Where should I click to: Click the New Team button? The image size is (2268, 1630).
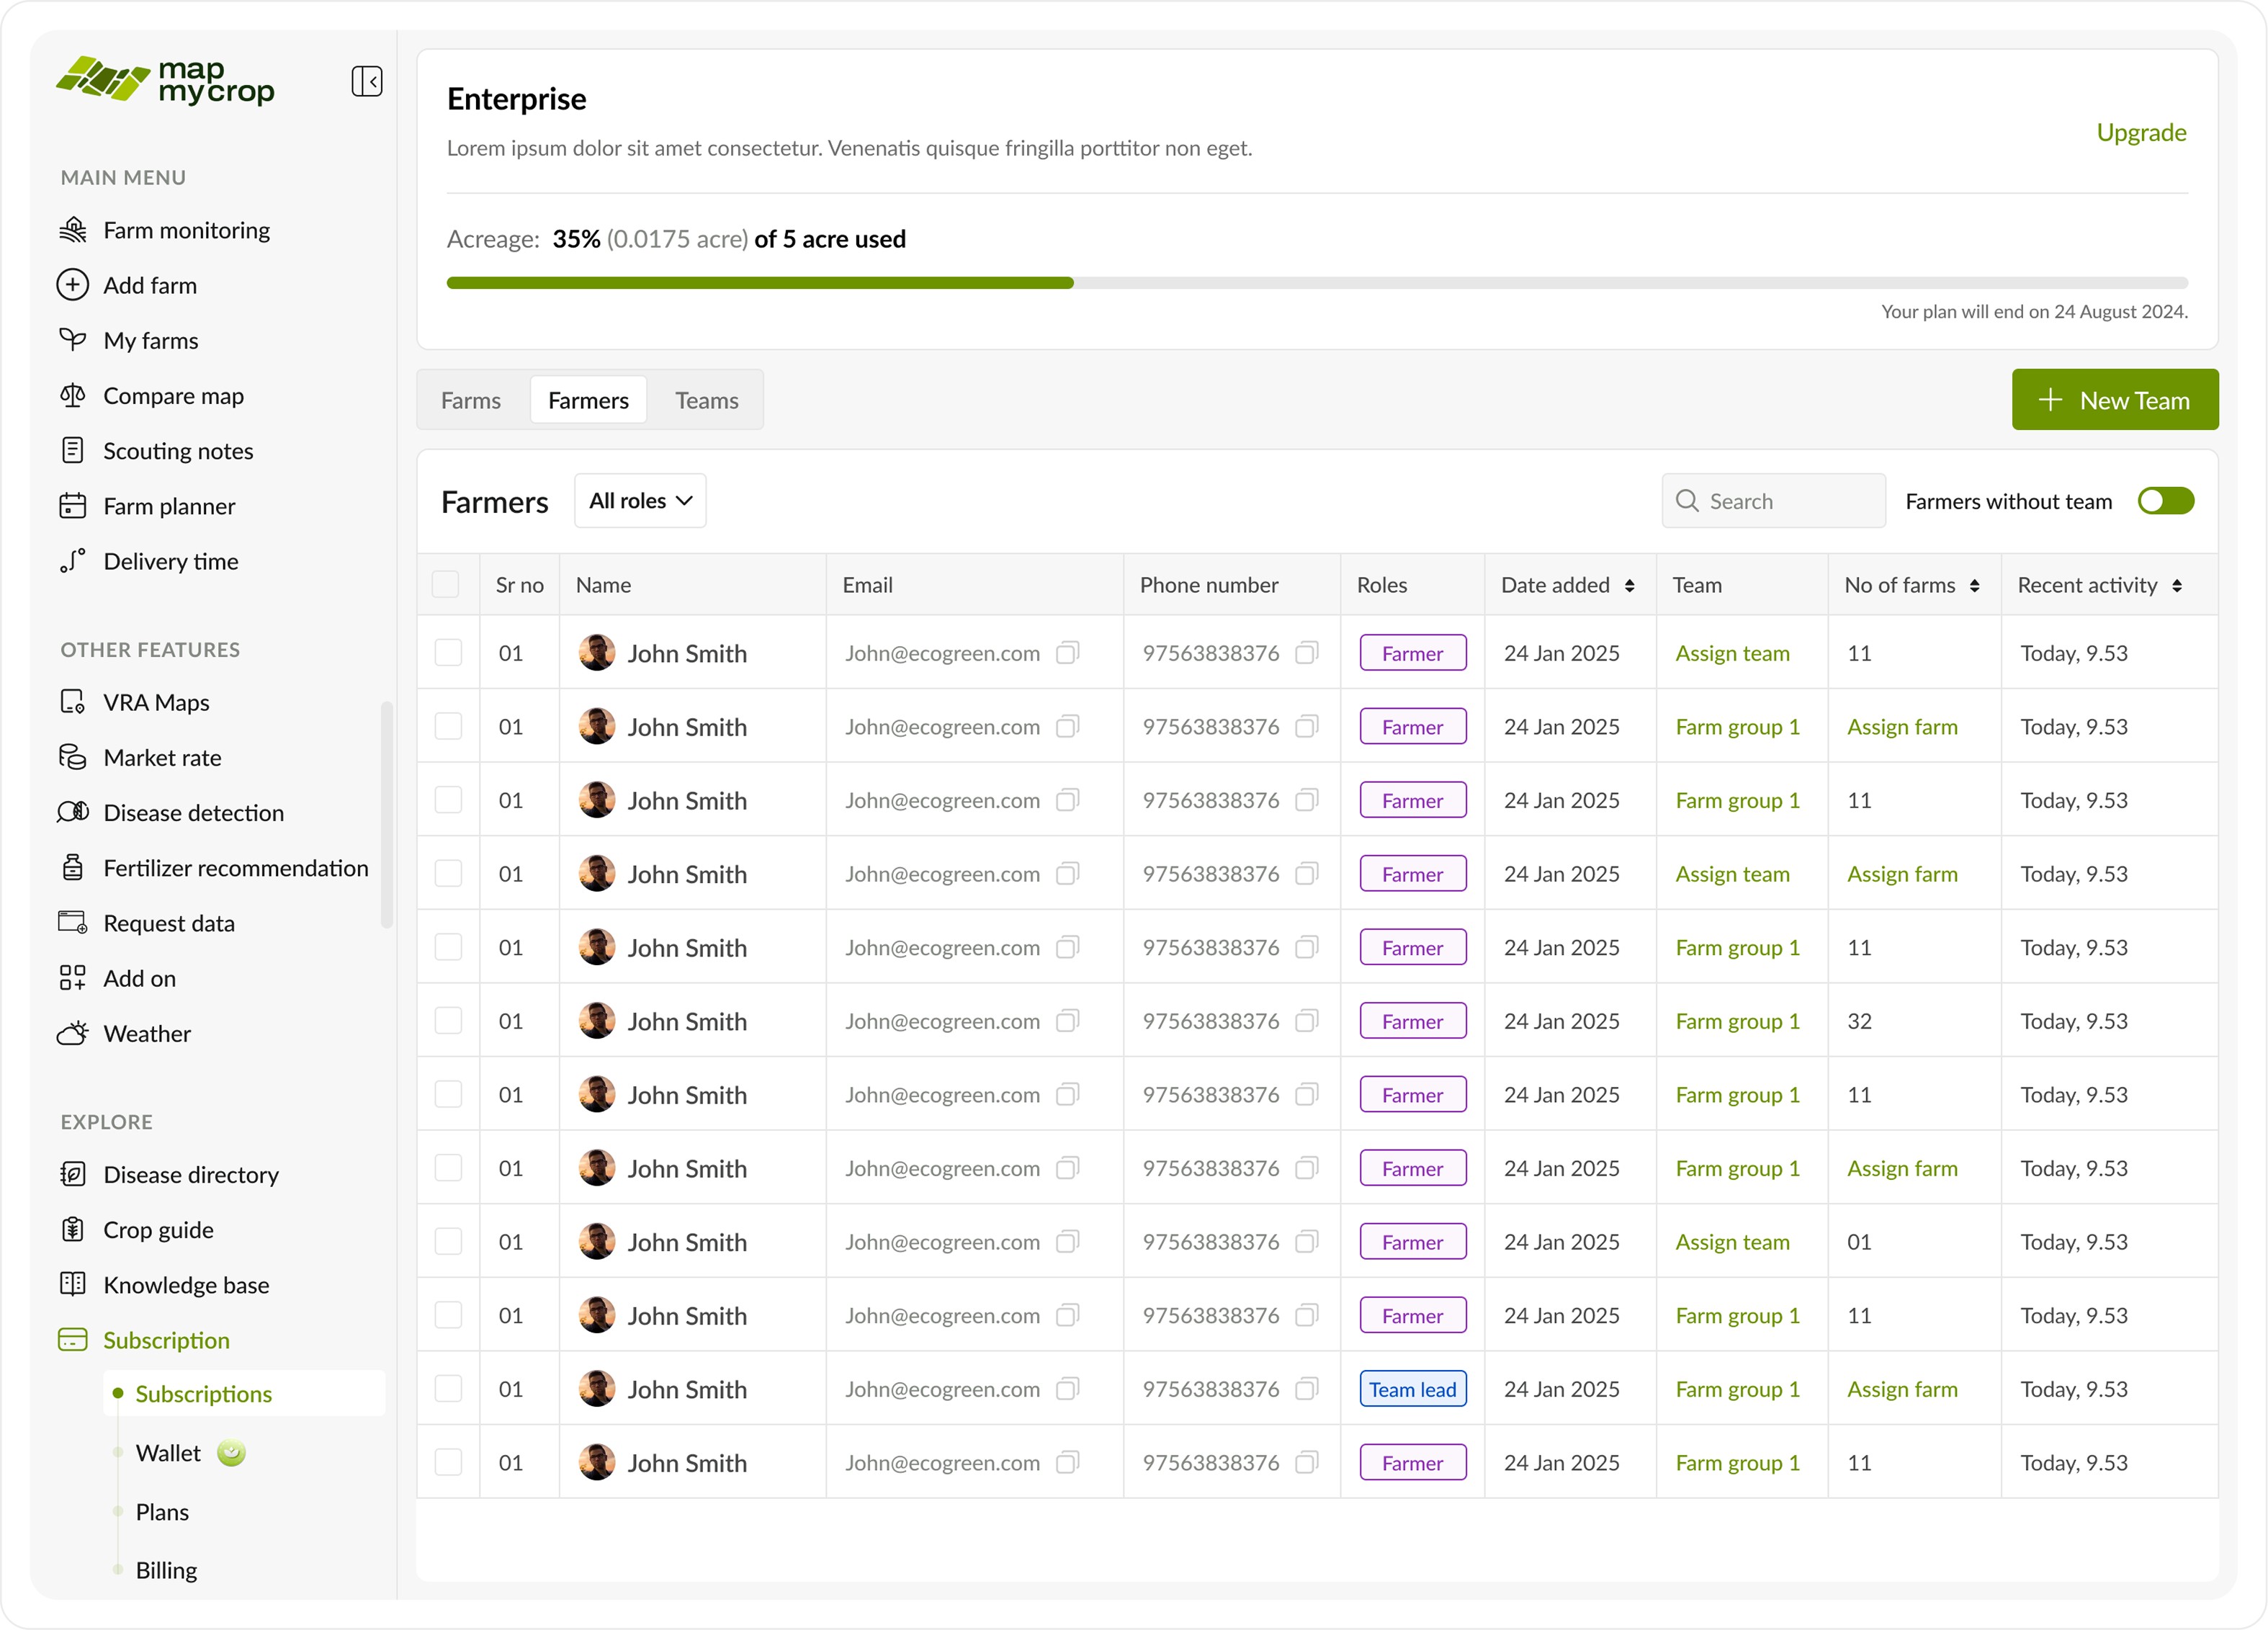click(x=2114, y=400)
